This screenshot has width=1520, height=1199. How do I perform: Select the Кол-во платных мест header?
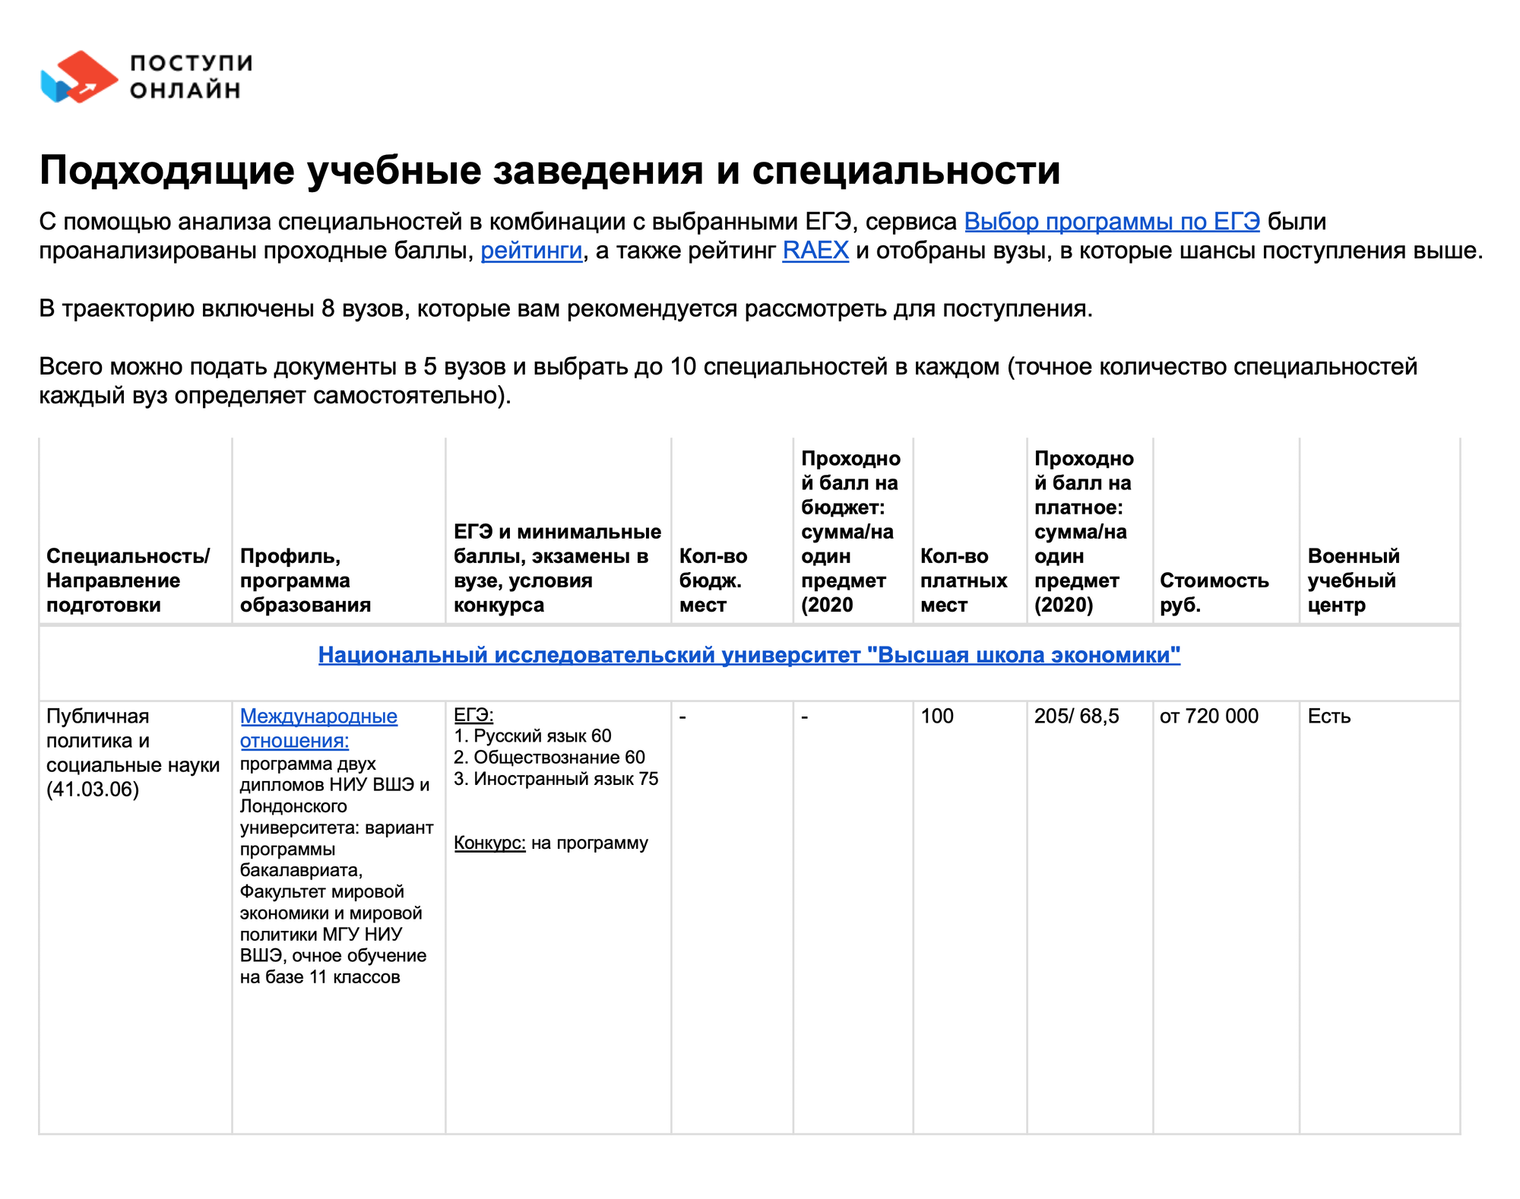click(964, 580)
